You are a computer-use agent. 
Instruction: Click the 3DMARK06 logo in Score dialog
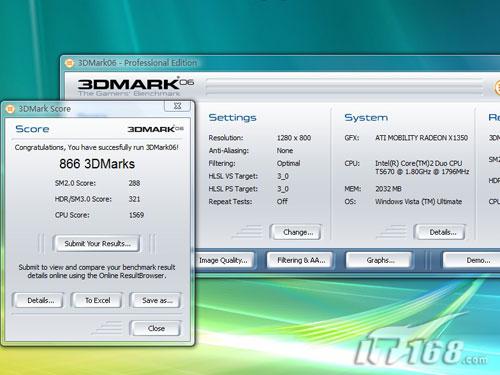coord(155,129)
